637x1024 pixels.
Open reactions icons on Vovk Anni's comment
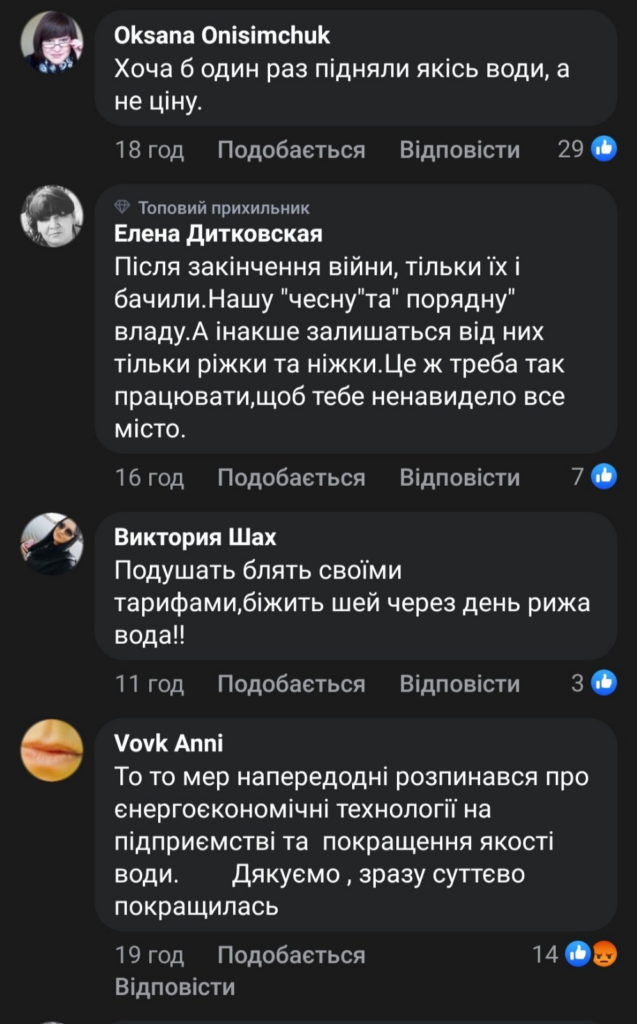[x=591, y=954]
